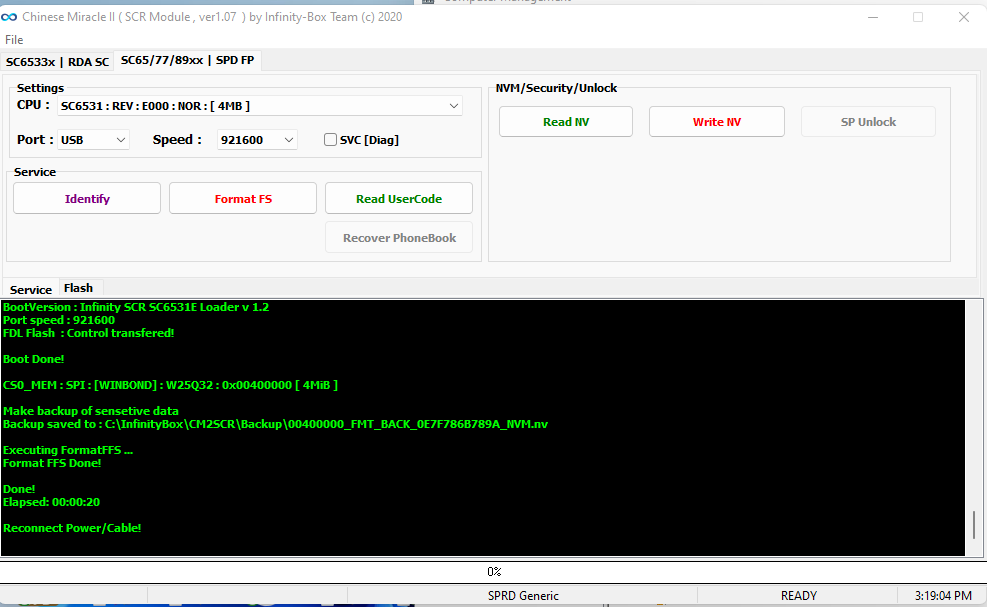Enable the SVC [Diag] checkbox
The height and width of the screenshot is (607, 987).
pos(330,140)
